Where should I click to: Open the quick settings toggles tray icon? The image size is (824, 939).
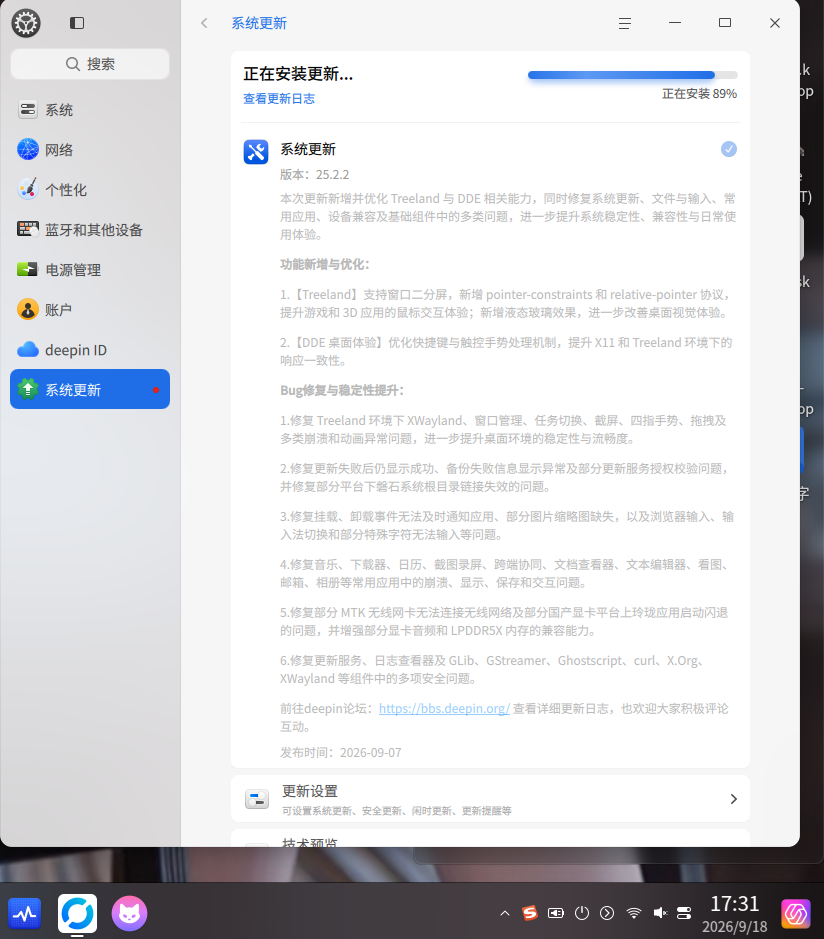[x=684, y=913]
